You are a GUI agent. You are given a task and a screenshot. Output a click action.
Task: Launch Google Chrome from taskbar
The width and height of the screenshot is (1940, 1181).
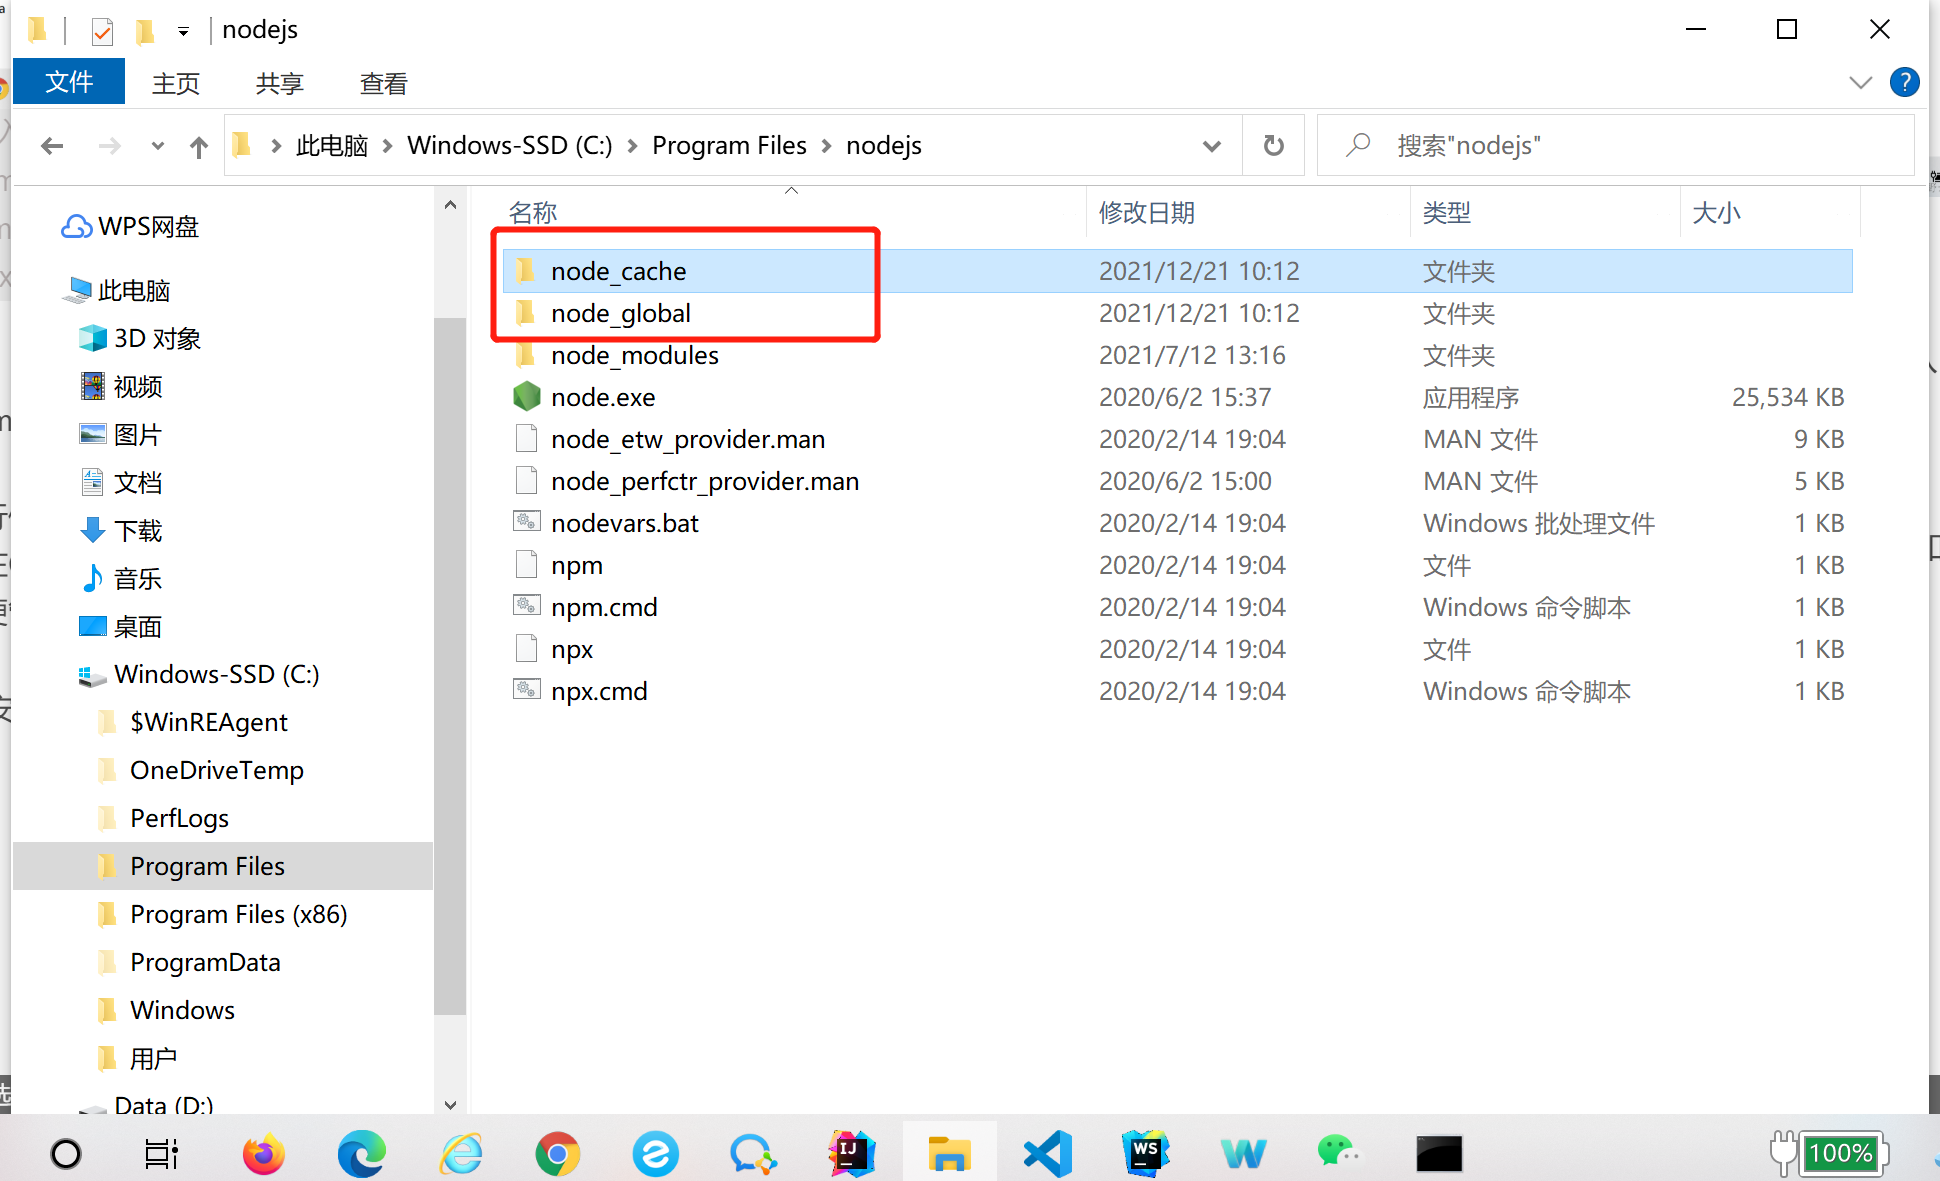(x=557, y=1153)
